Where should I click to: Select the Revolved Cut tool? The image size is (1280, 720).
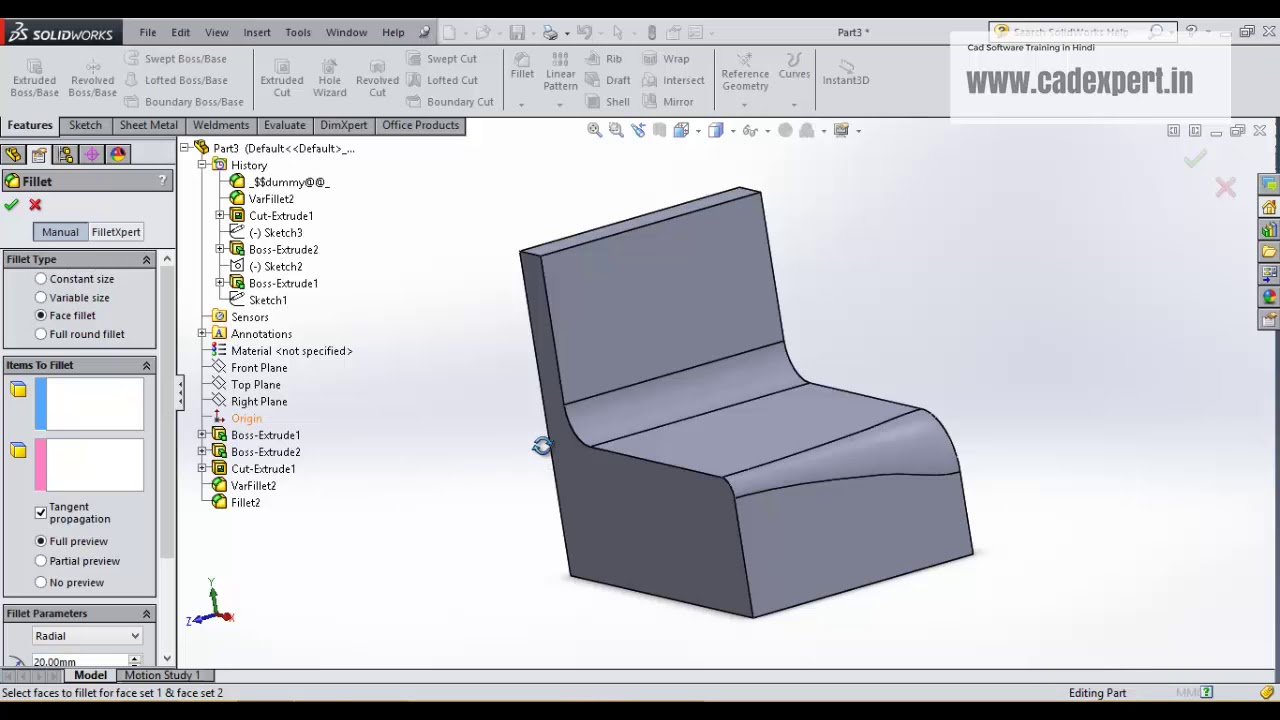pyautogui.click(x=377, y=77)
